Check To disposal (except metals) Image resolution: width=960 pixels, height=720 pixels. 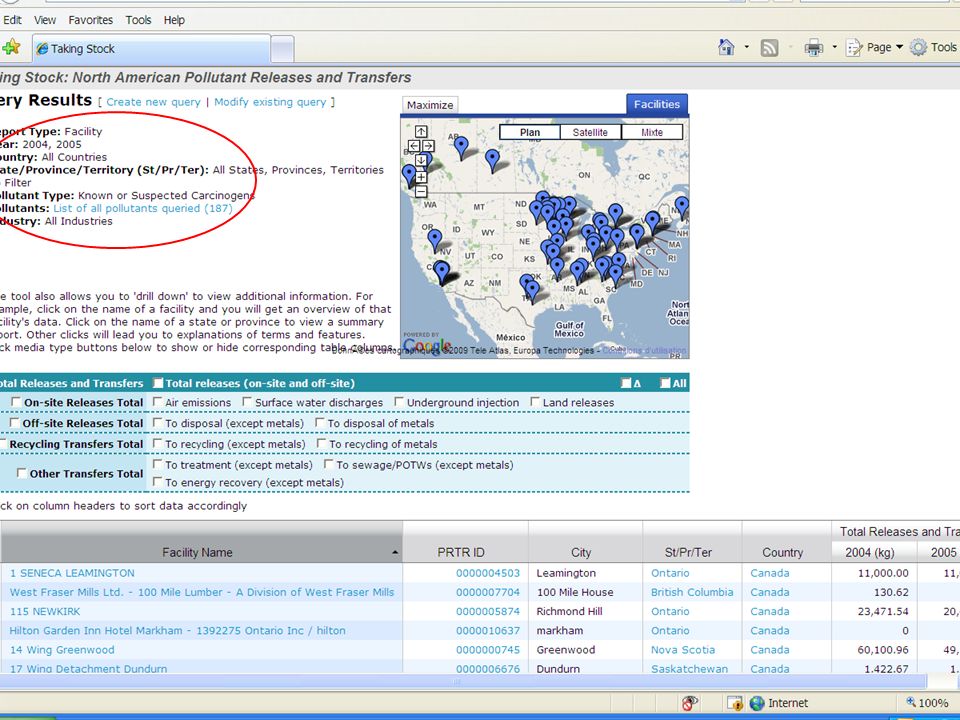click(157, 422)
